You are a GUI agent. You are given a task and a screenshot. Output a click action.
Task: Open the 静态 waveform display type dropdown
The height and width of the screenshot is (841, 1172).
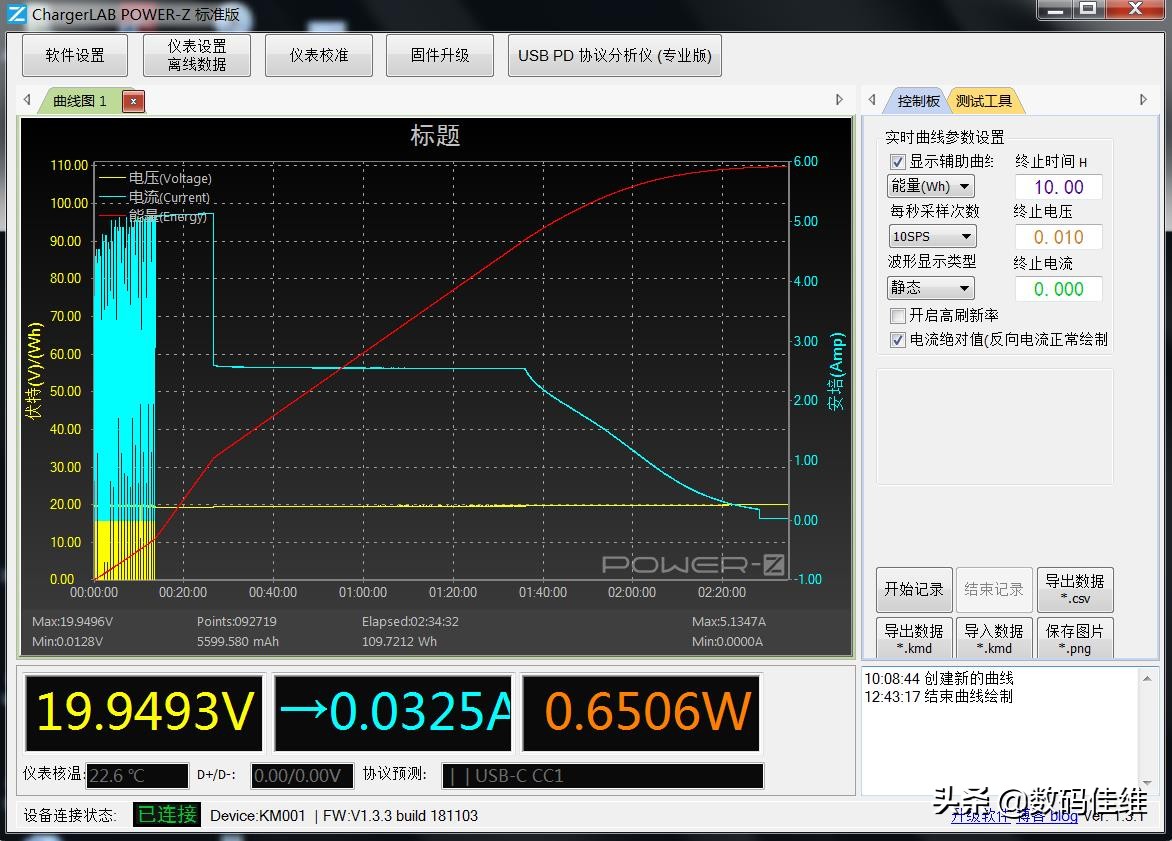930,287
